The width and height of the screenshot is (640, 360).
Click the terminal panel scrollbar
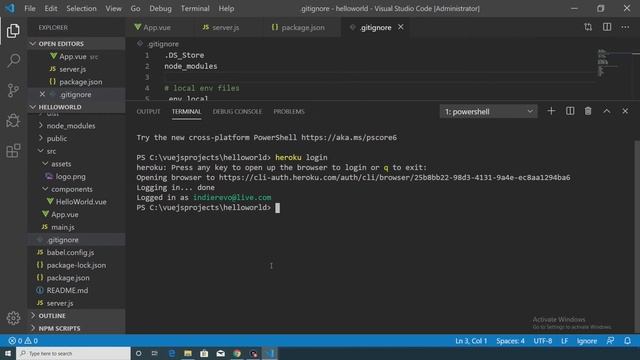pos(637,237)
